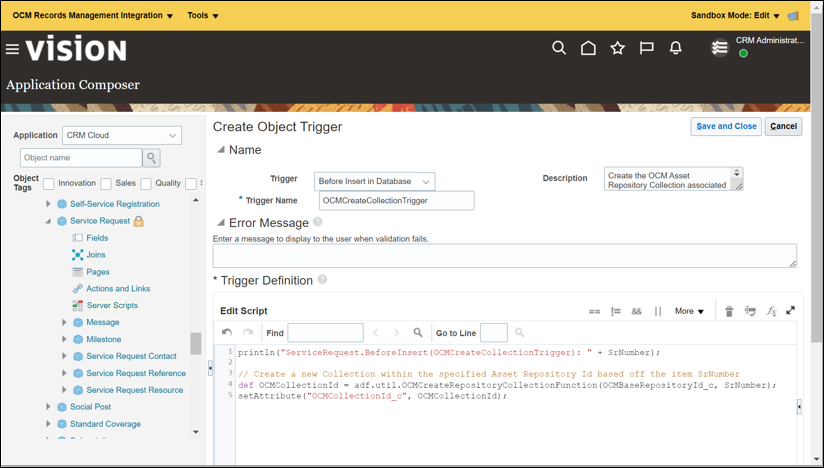Click the Cancel button
This screenshot has width=824, height=468.
(784, 127)
